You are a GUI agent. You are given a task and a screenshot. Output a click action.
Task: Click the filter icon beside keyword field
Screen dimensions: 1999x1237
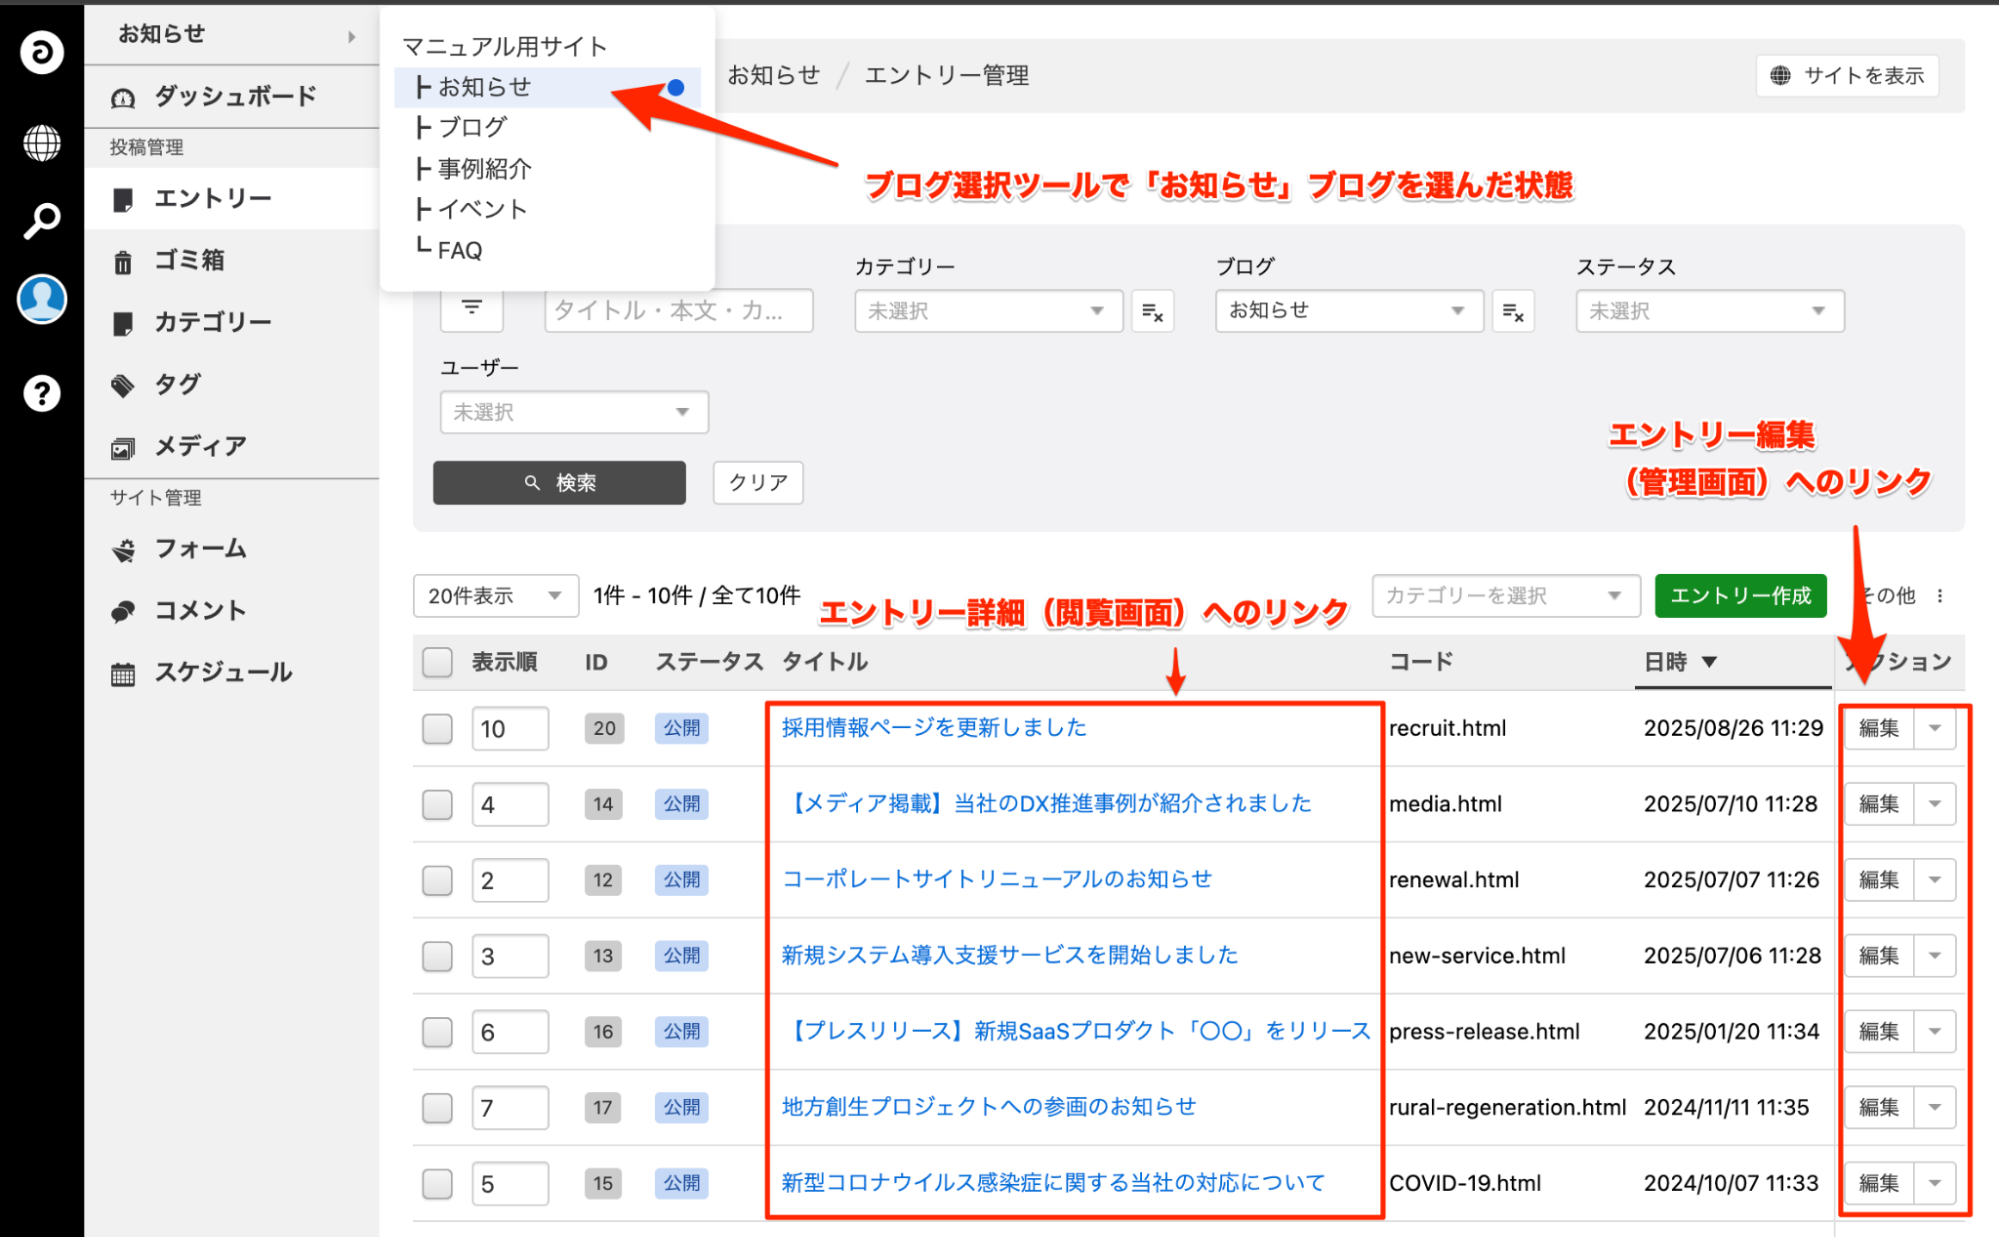click(x=471, y=308)
